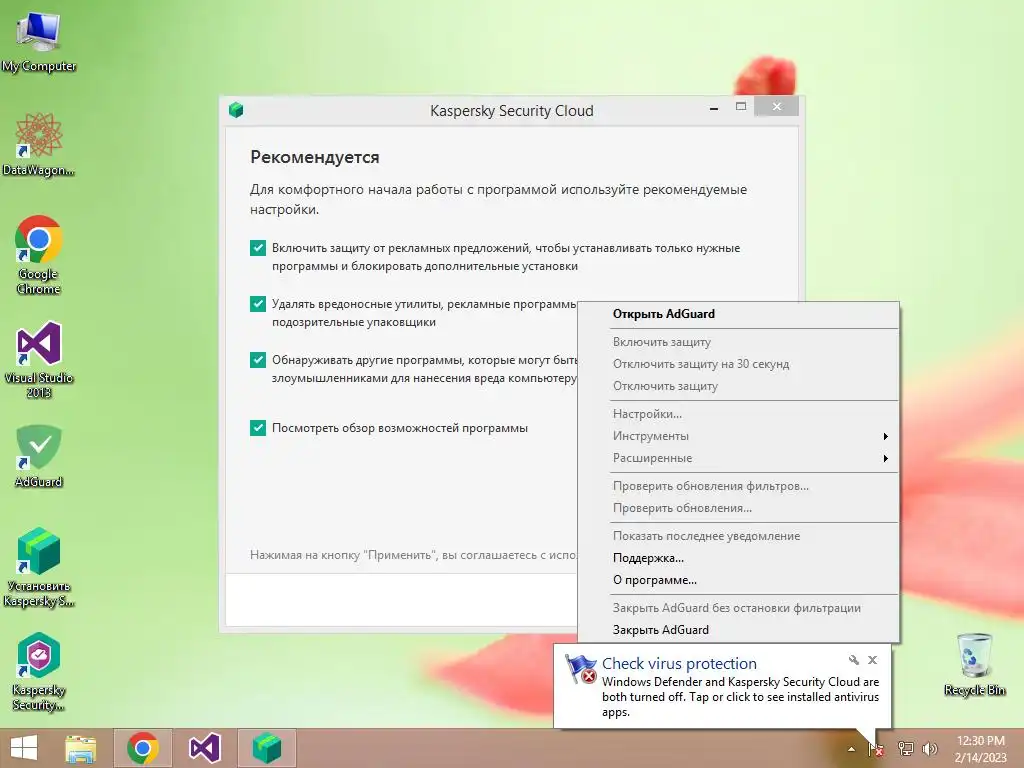This screenshot has width=1024, height=768.
Task: Choose Включить защиту menu entry
Action: coord(739,342)
